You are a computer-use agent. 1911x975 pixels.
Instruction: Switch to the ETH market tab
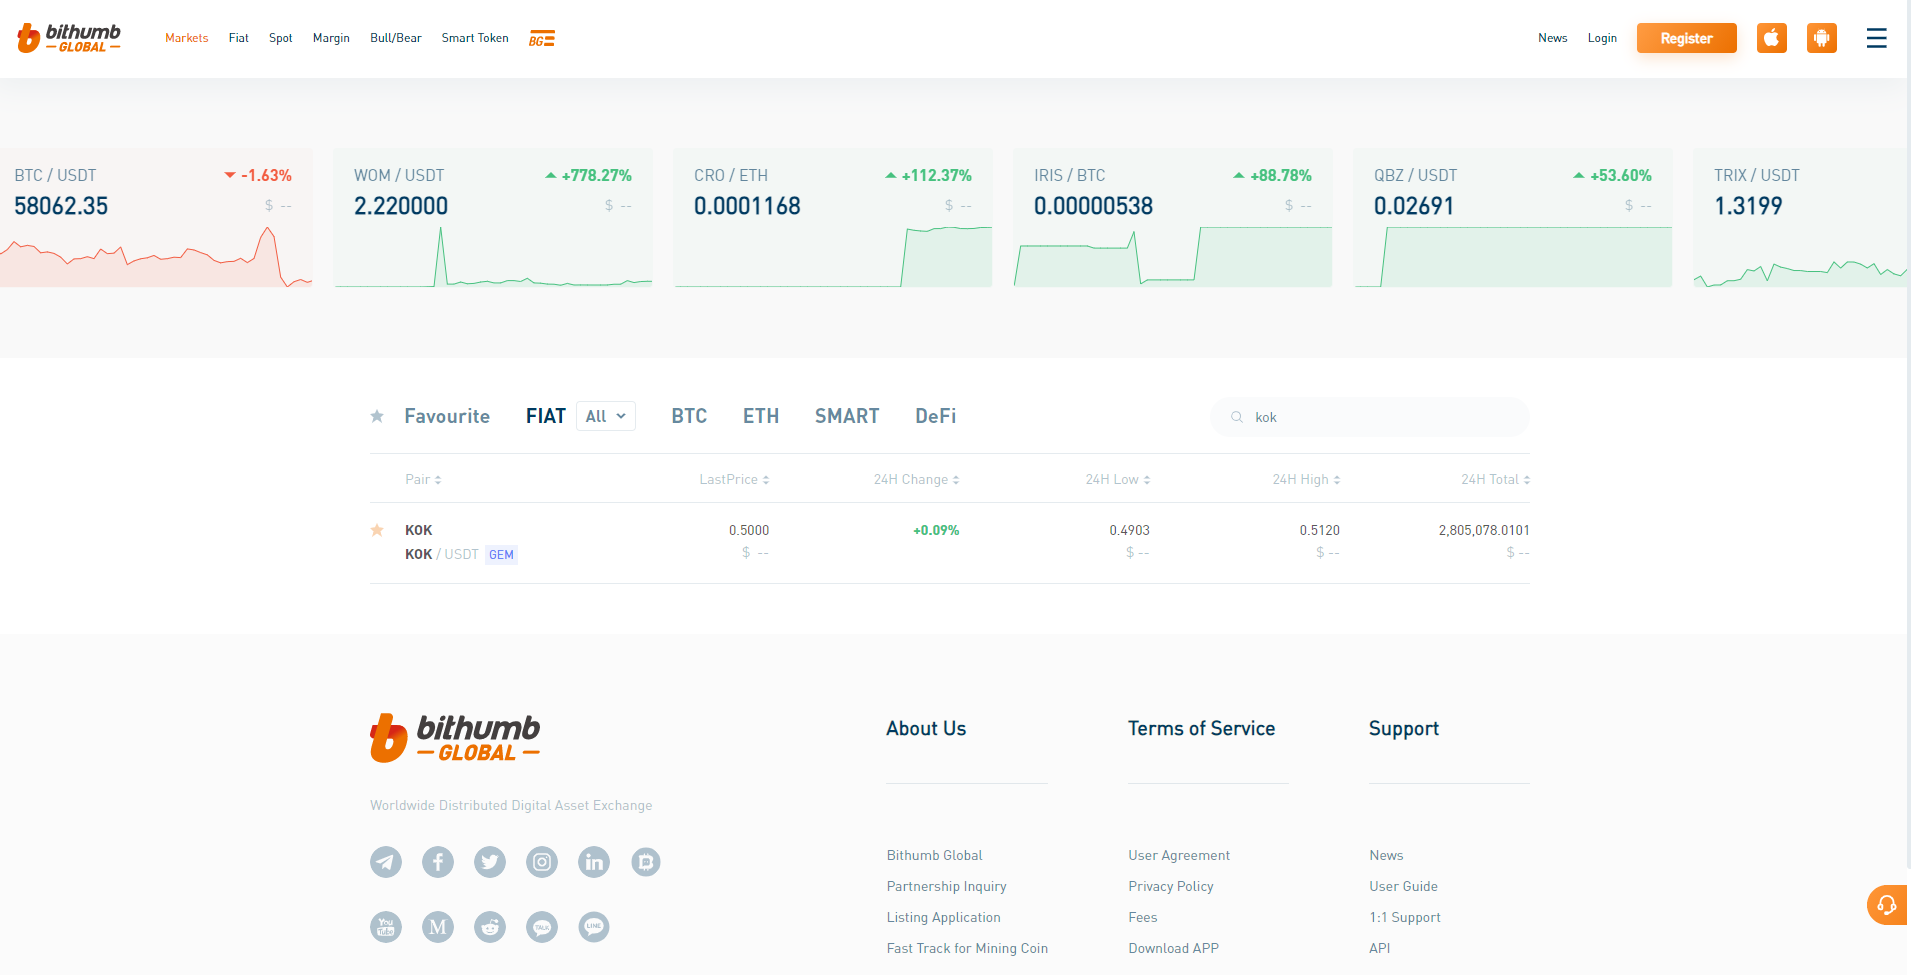pos(761,416)
